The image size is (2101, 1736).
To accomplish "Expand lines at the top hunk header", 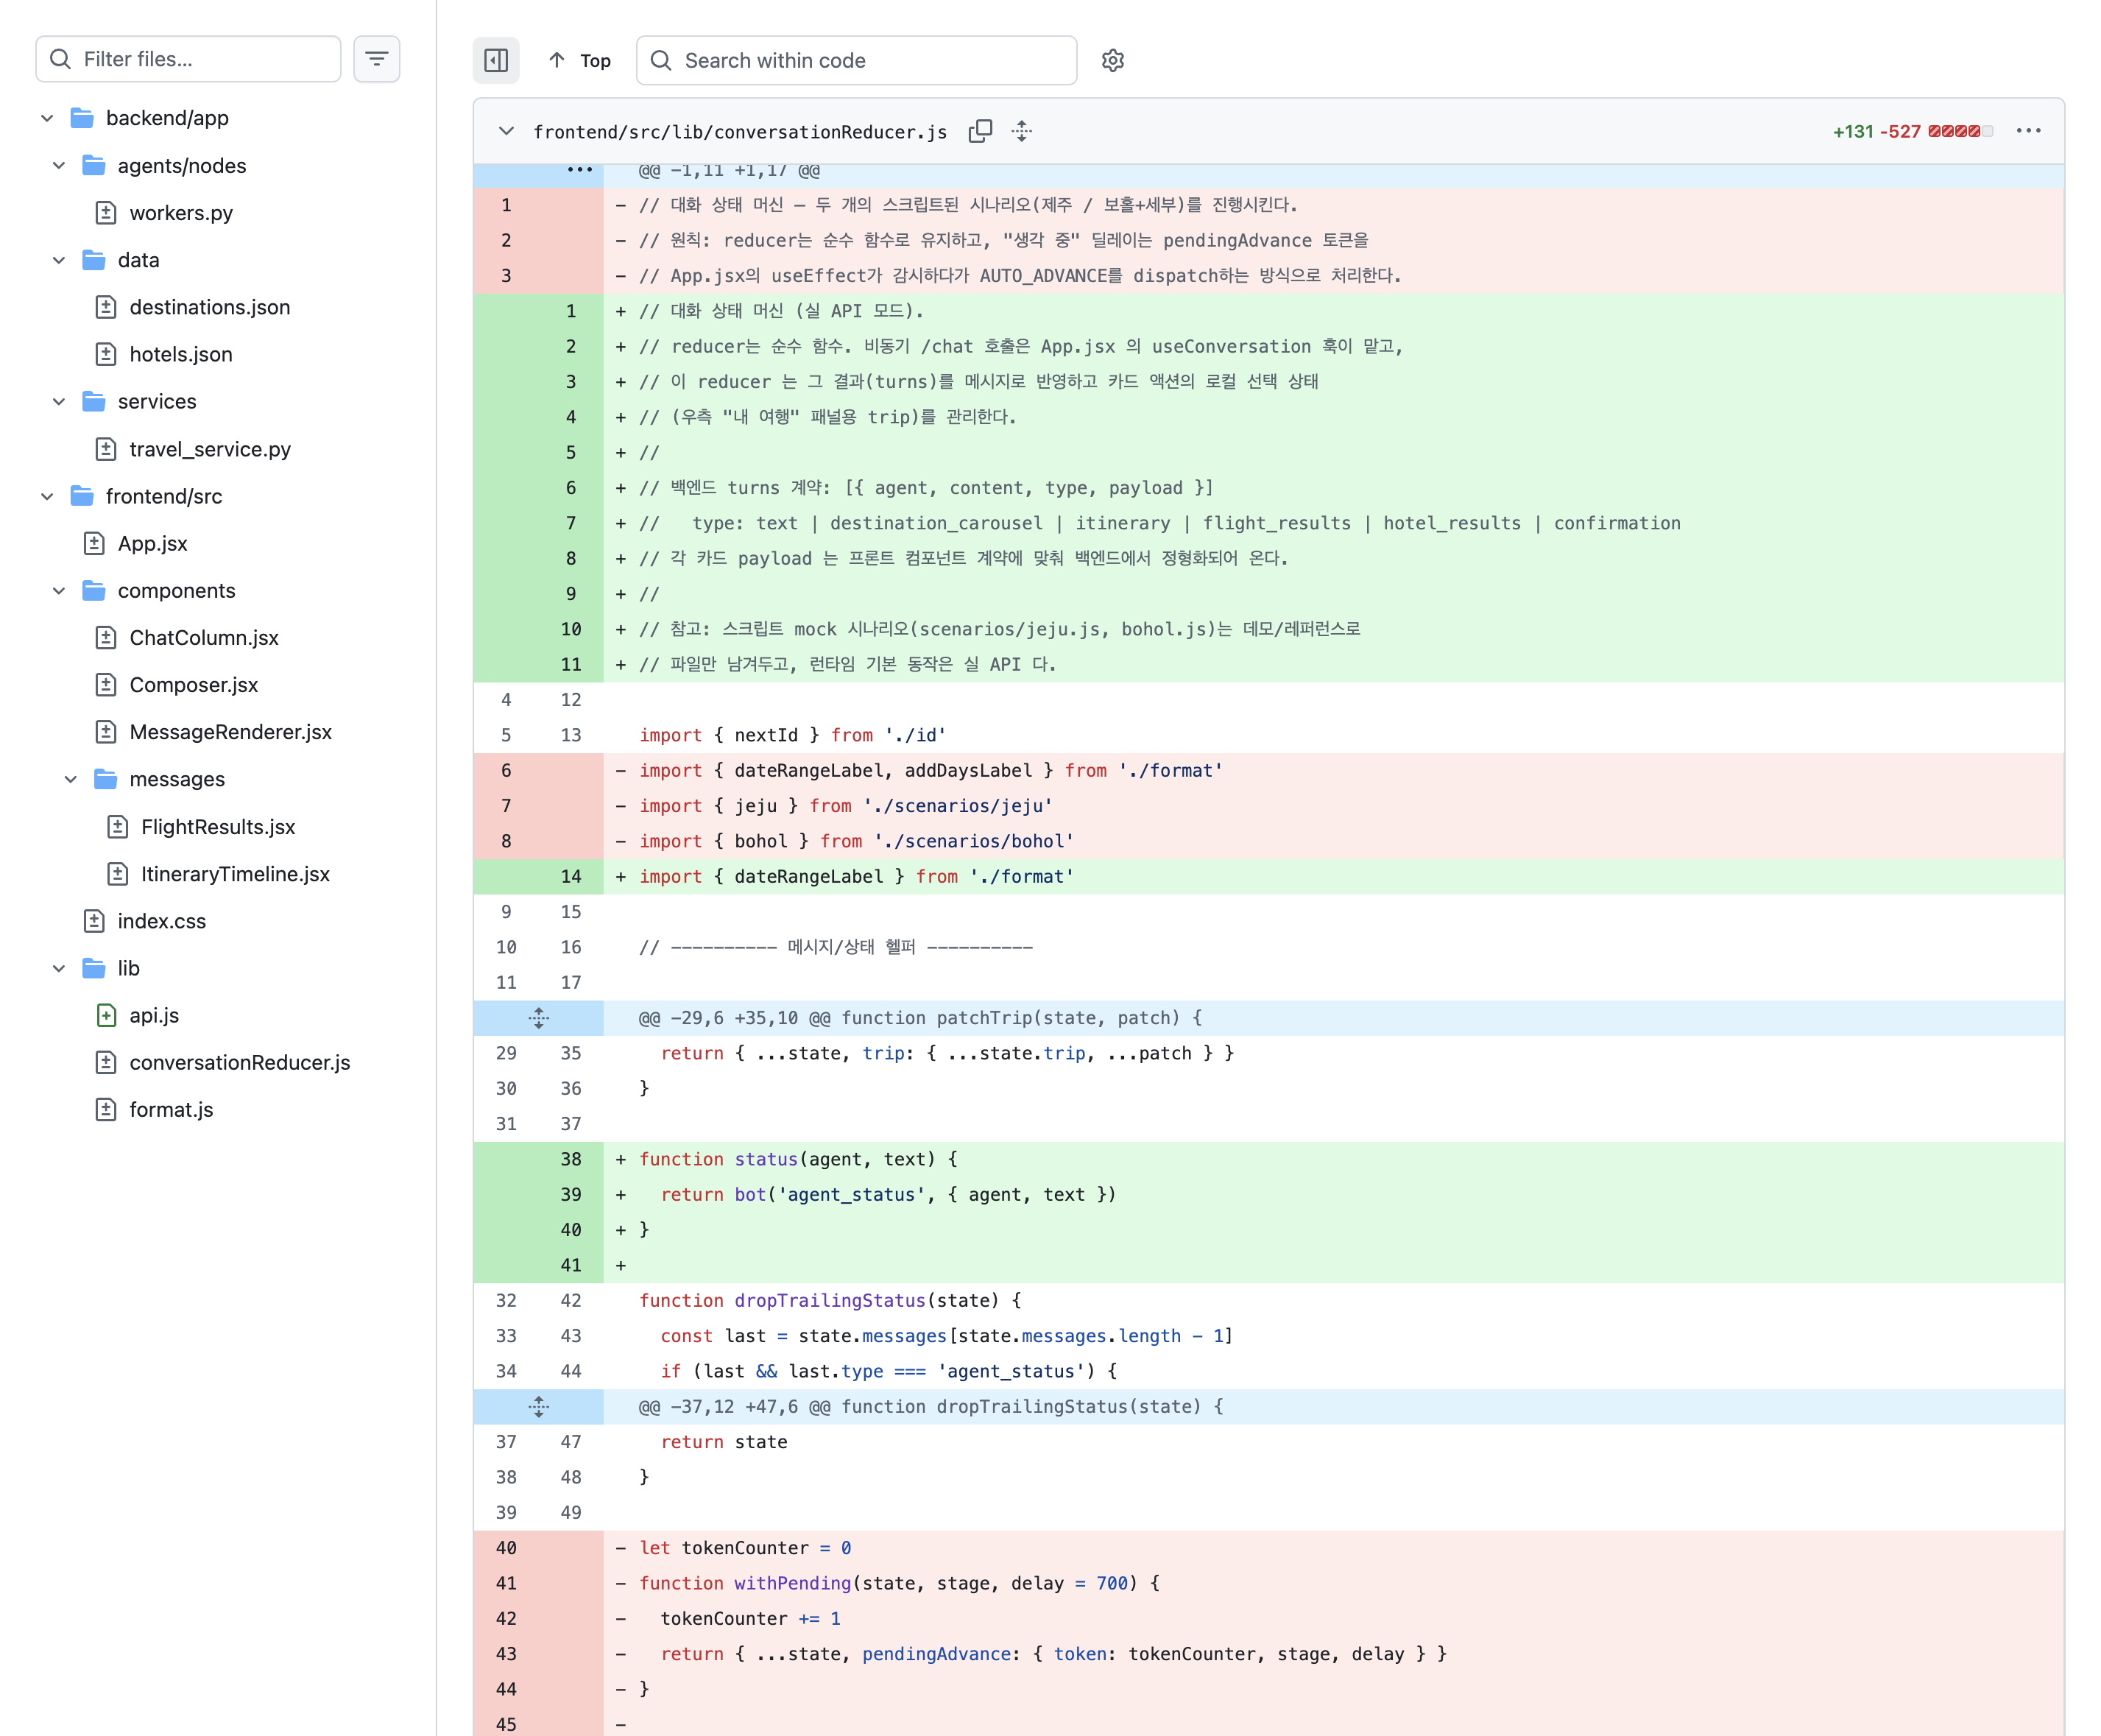I will [x=579, y=170].
